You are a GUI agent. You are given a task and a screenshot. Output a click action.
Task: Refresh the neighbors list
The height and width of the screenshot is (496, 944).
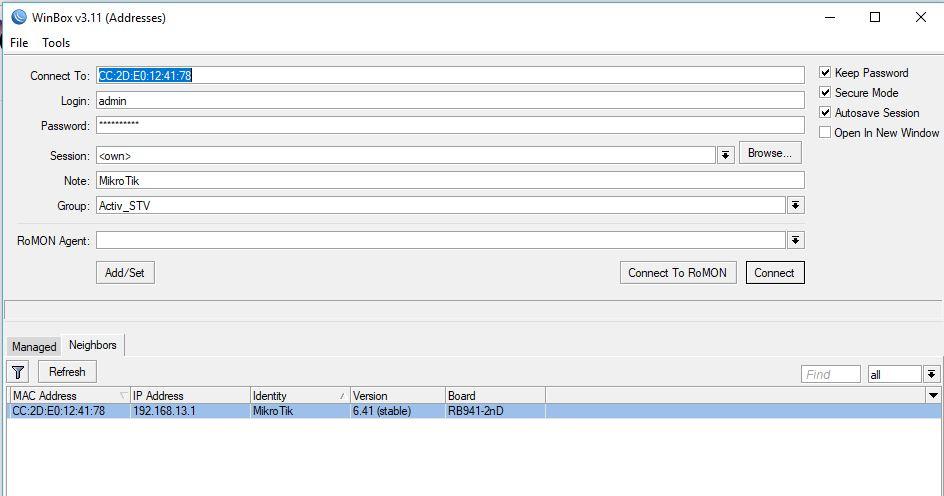click(x=67, y=371)
